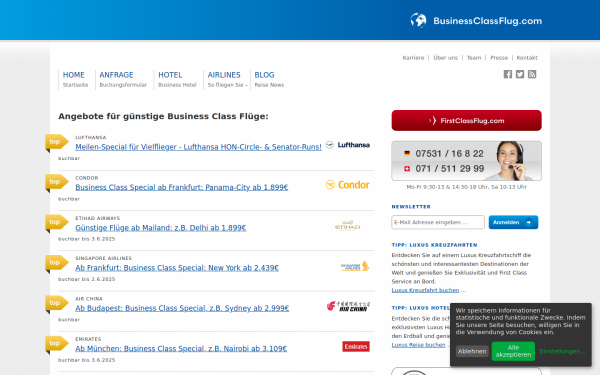This screenshot has width=600, height=375.
Task: Open Condor Panama-City offer link
Action: [x=181, y=188]
